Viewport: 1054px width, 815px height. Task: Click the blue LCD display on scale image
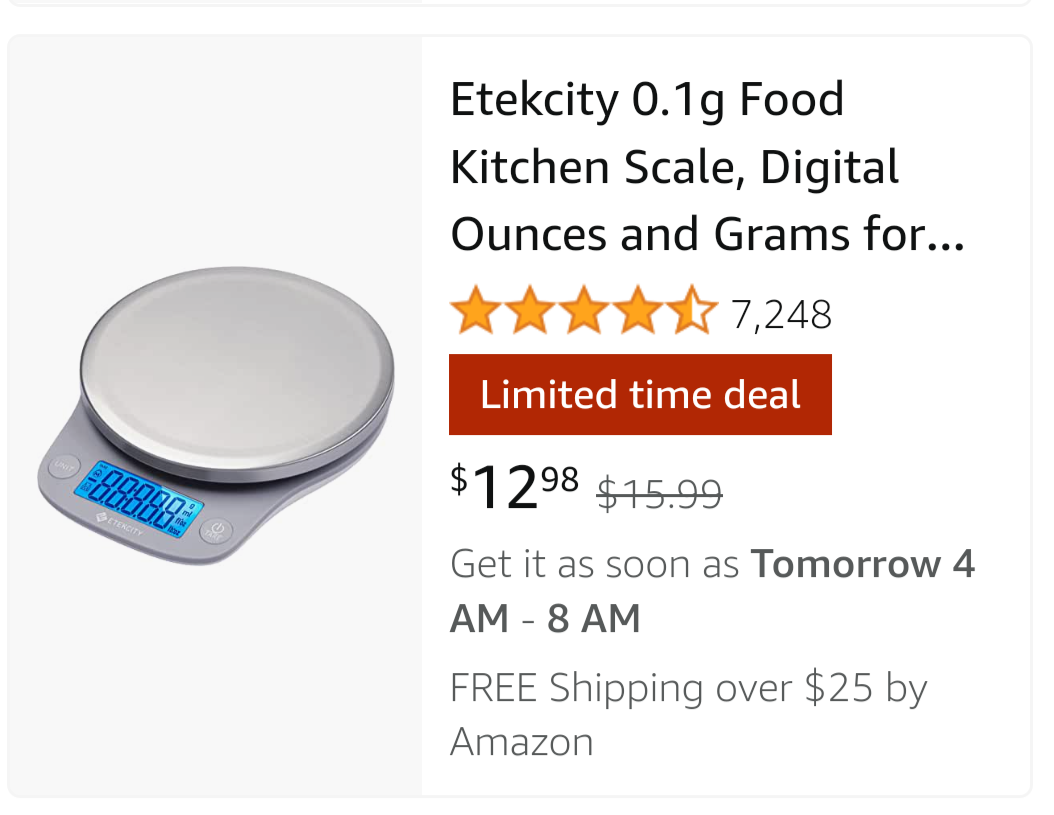click(140, 497)
